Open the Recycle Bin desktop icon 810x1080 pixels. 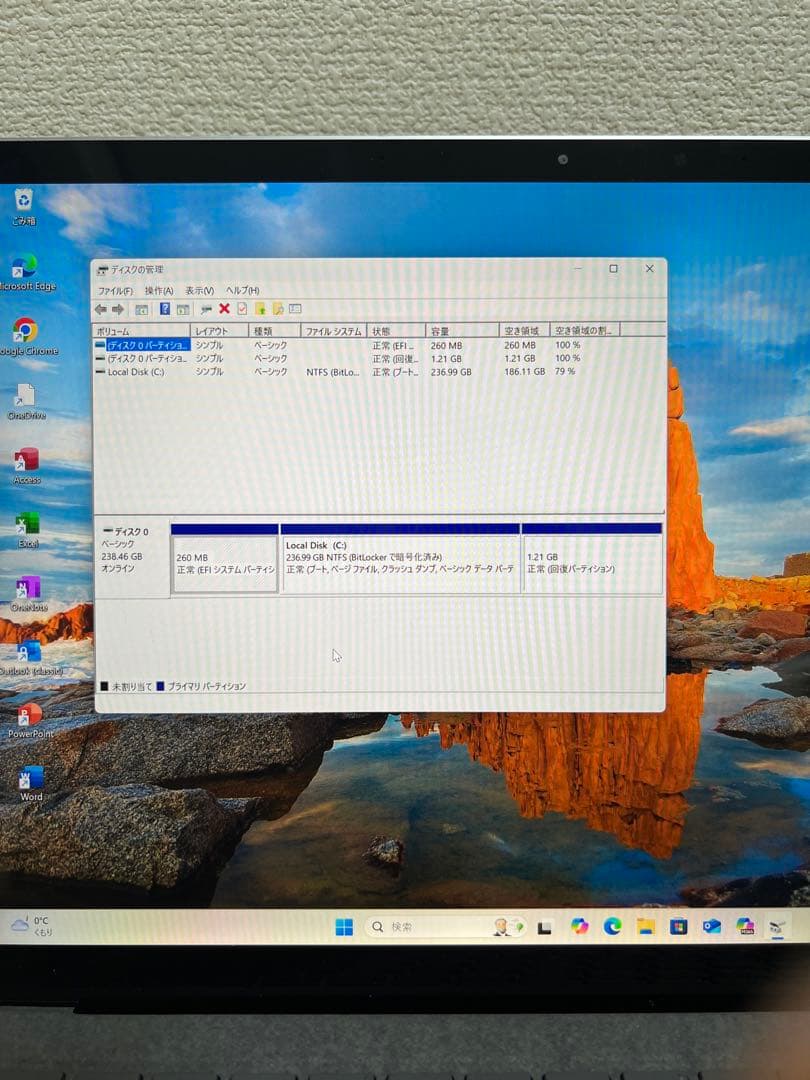[24, 203]
